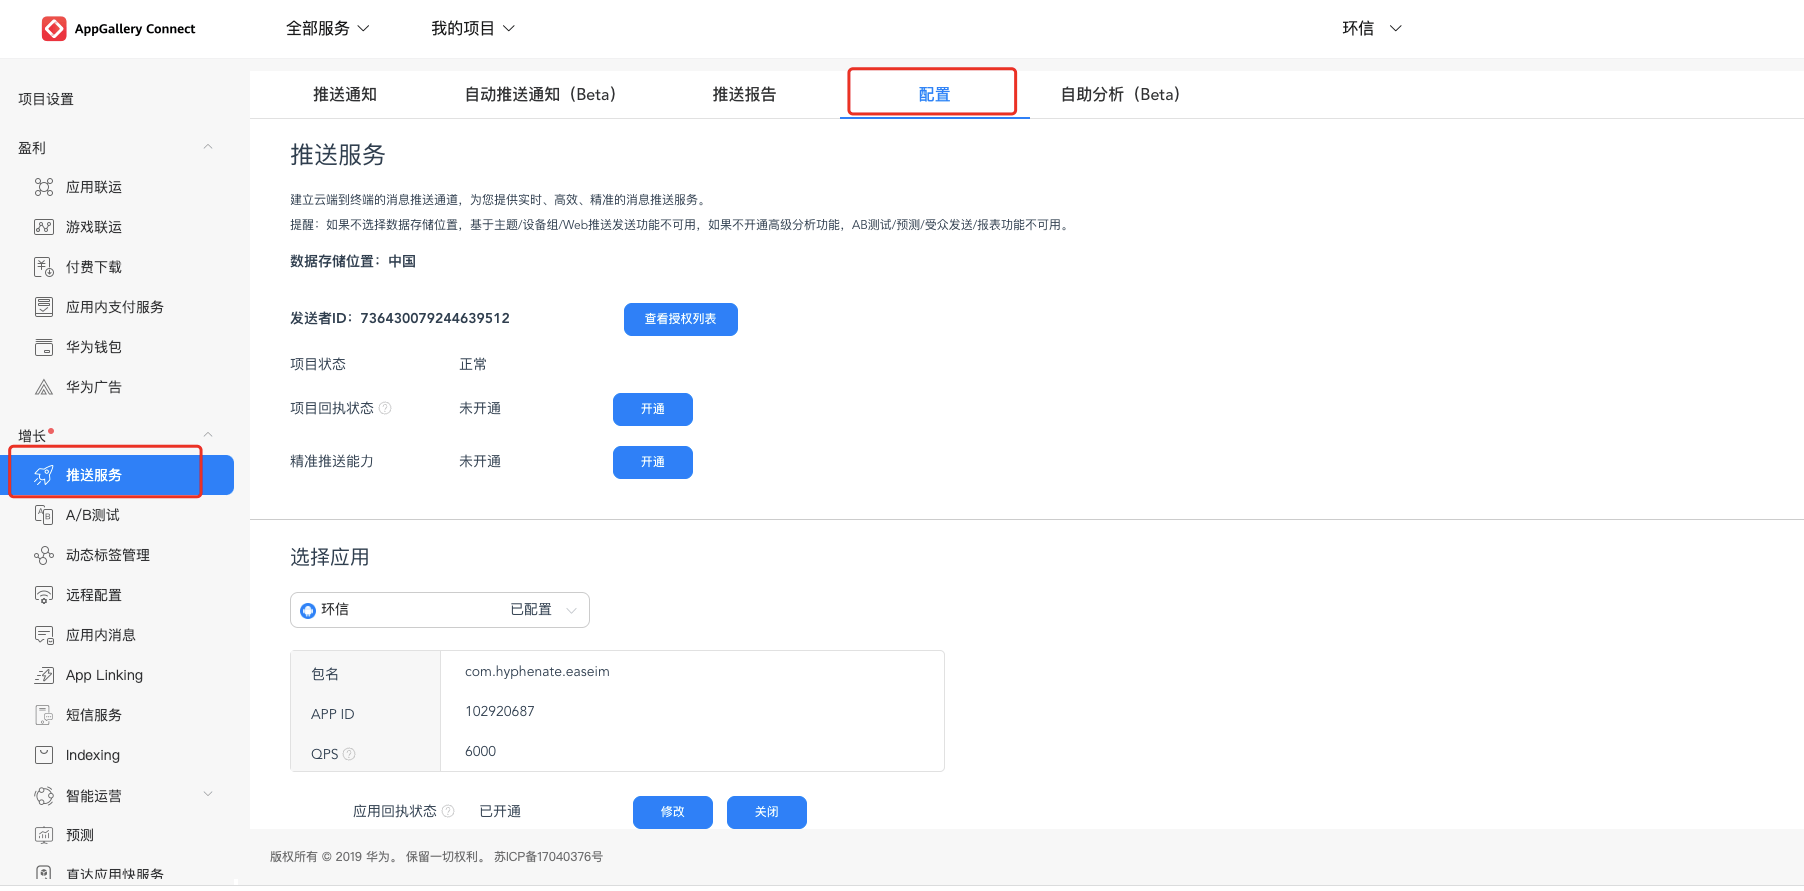Open the 环信 account dropdown at top
Screen dimensions: 1804x891
[x=1372, y=28]
